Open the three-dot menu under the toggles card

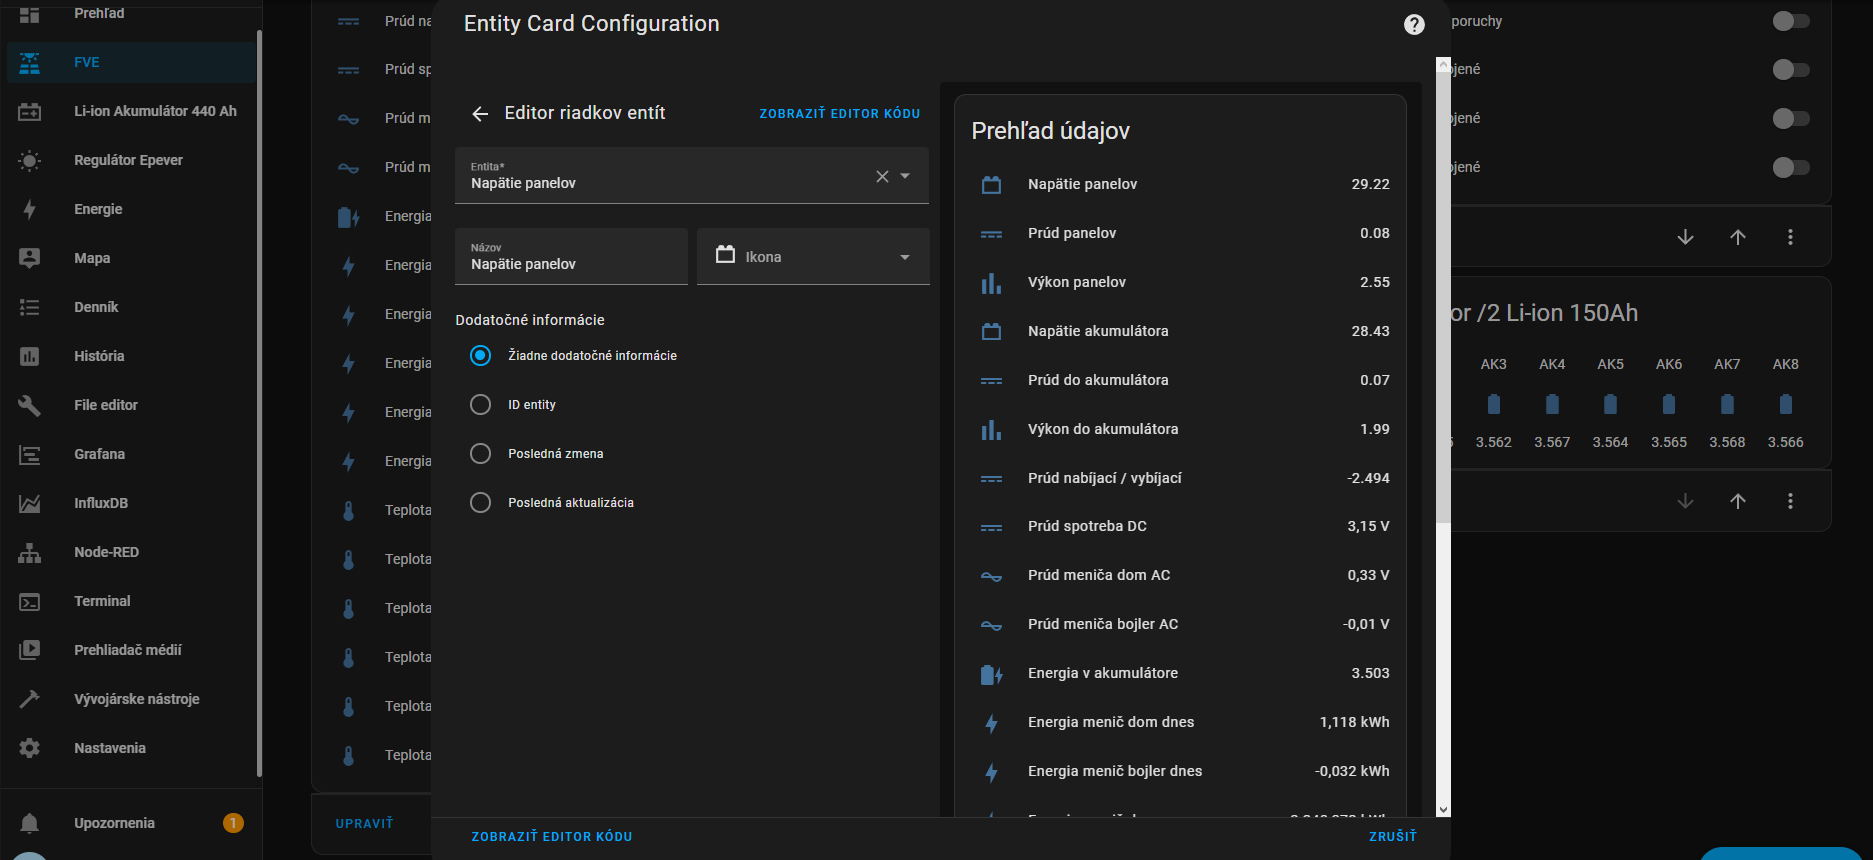pyautogui.click(x=1790, y=237)
